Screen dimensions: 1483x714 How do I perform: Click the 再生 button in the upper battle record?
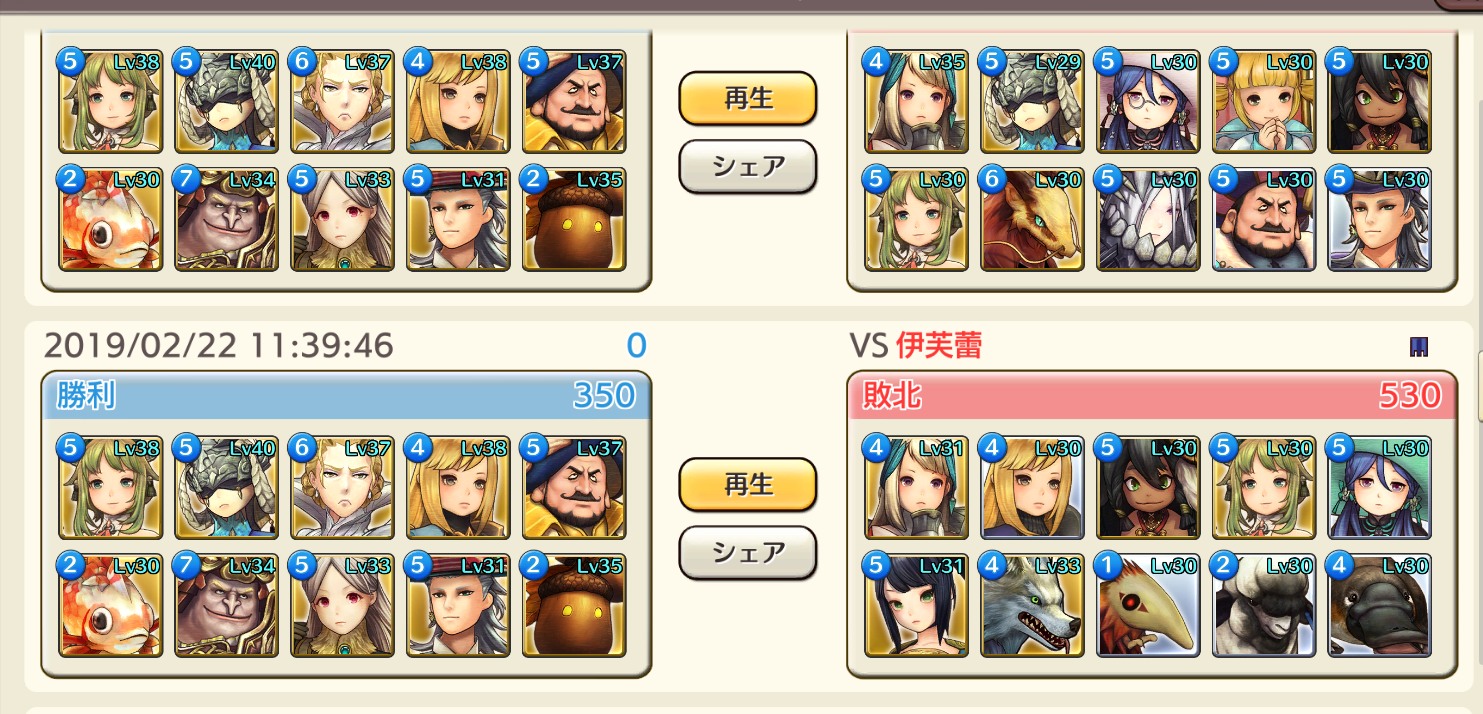(748, 99)
